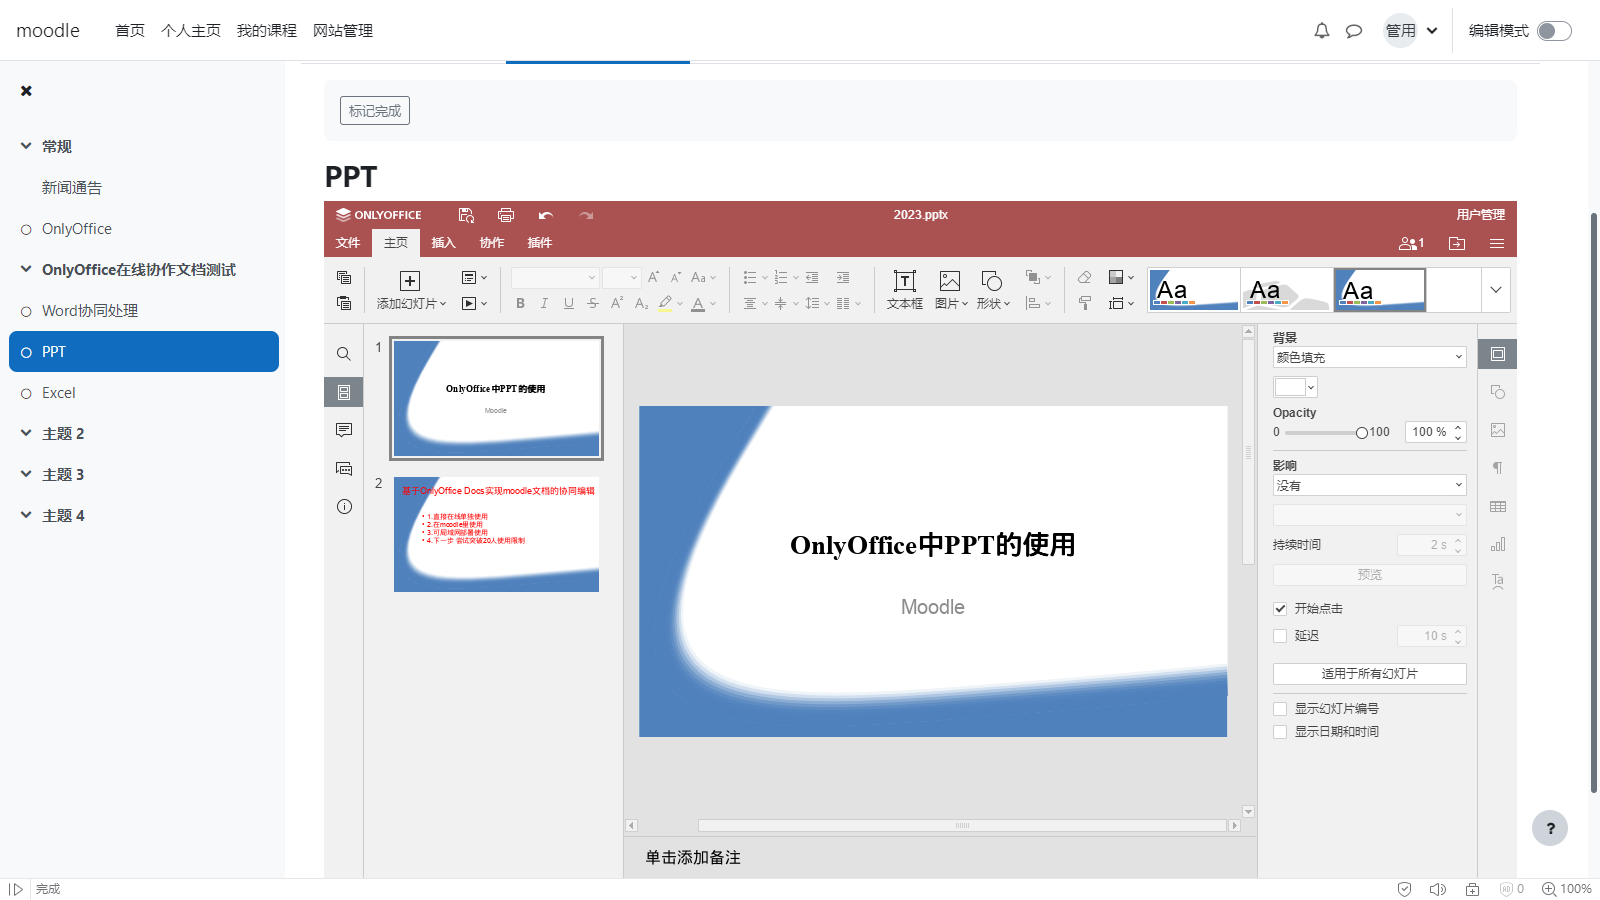Image resolution: width=1600 pixels, height=900 pixels.
Task: Switch to the 插件 tab
Action: coord(539,243)
